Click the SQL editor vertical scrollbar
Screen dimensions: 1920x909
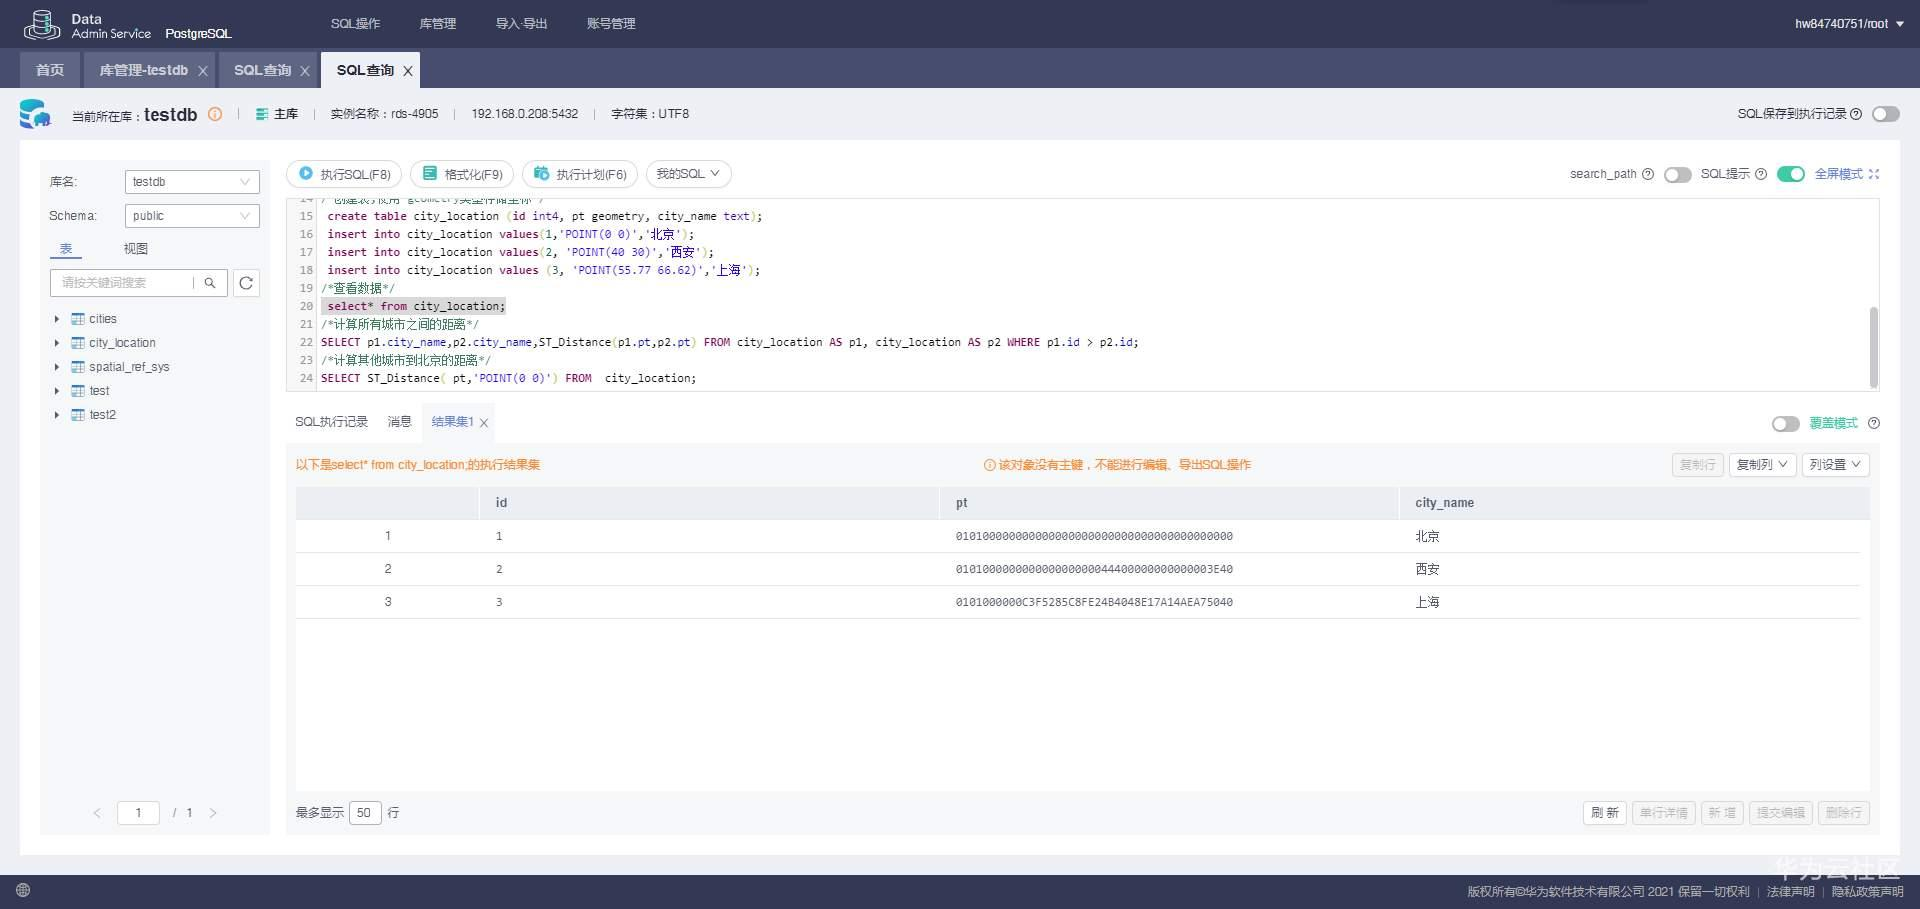(x=1873, y=346)
